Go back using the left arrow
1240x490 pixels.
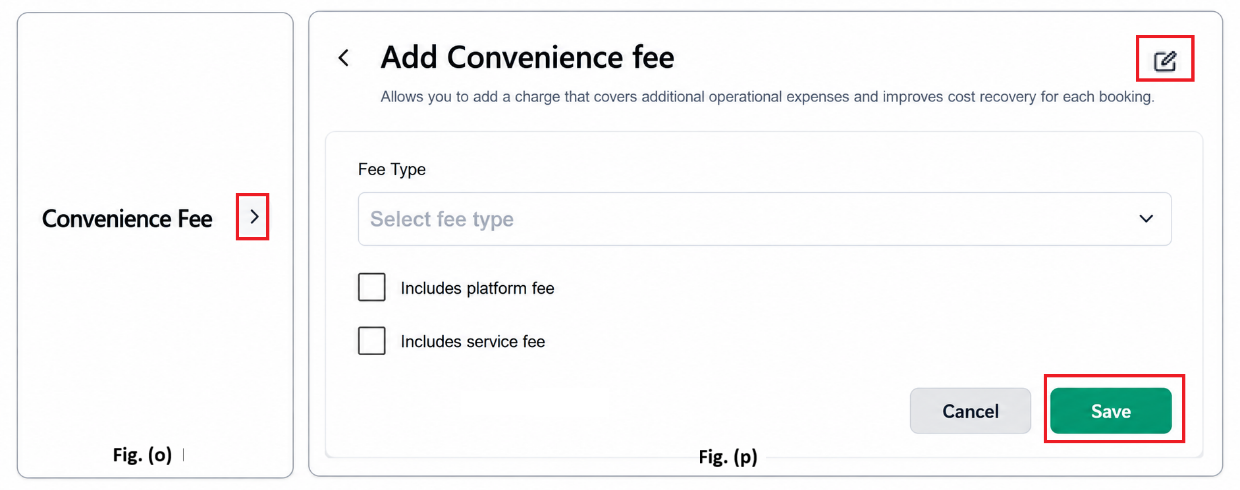[x=343, y=58]
